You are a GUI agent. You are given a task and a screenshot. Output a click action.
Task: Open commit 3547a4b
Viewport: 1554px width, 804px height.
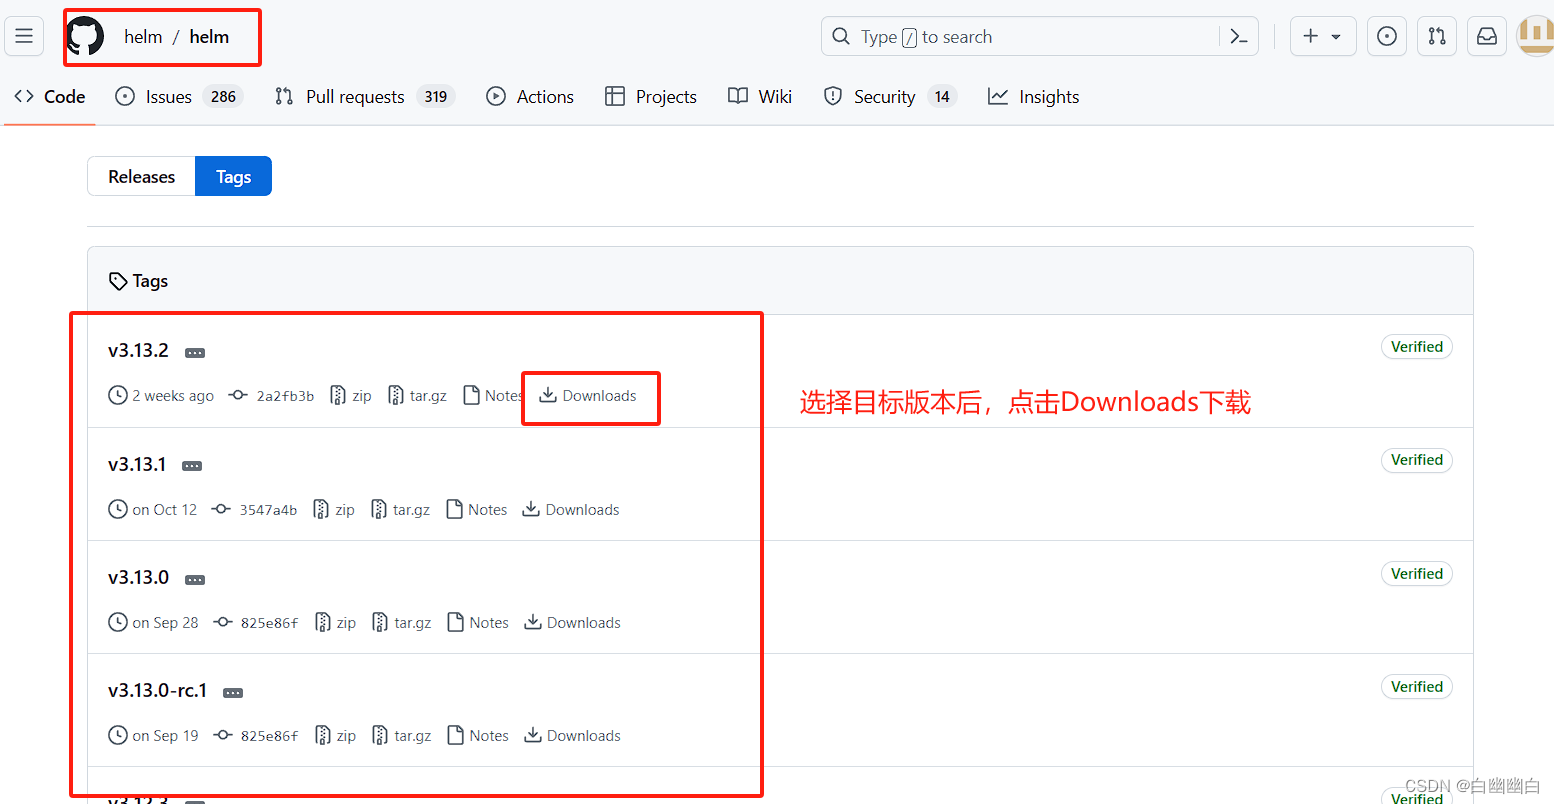click(255, 510)
